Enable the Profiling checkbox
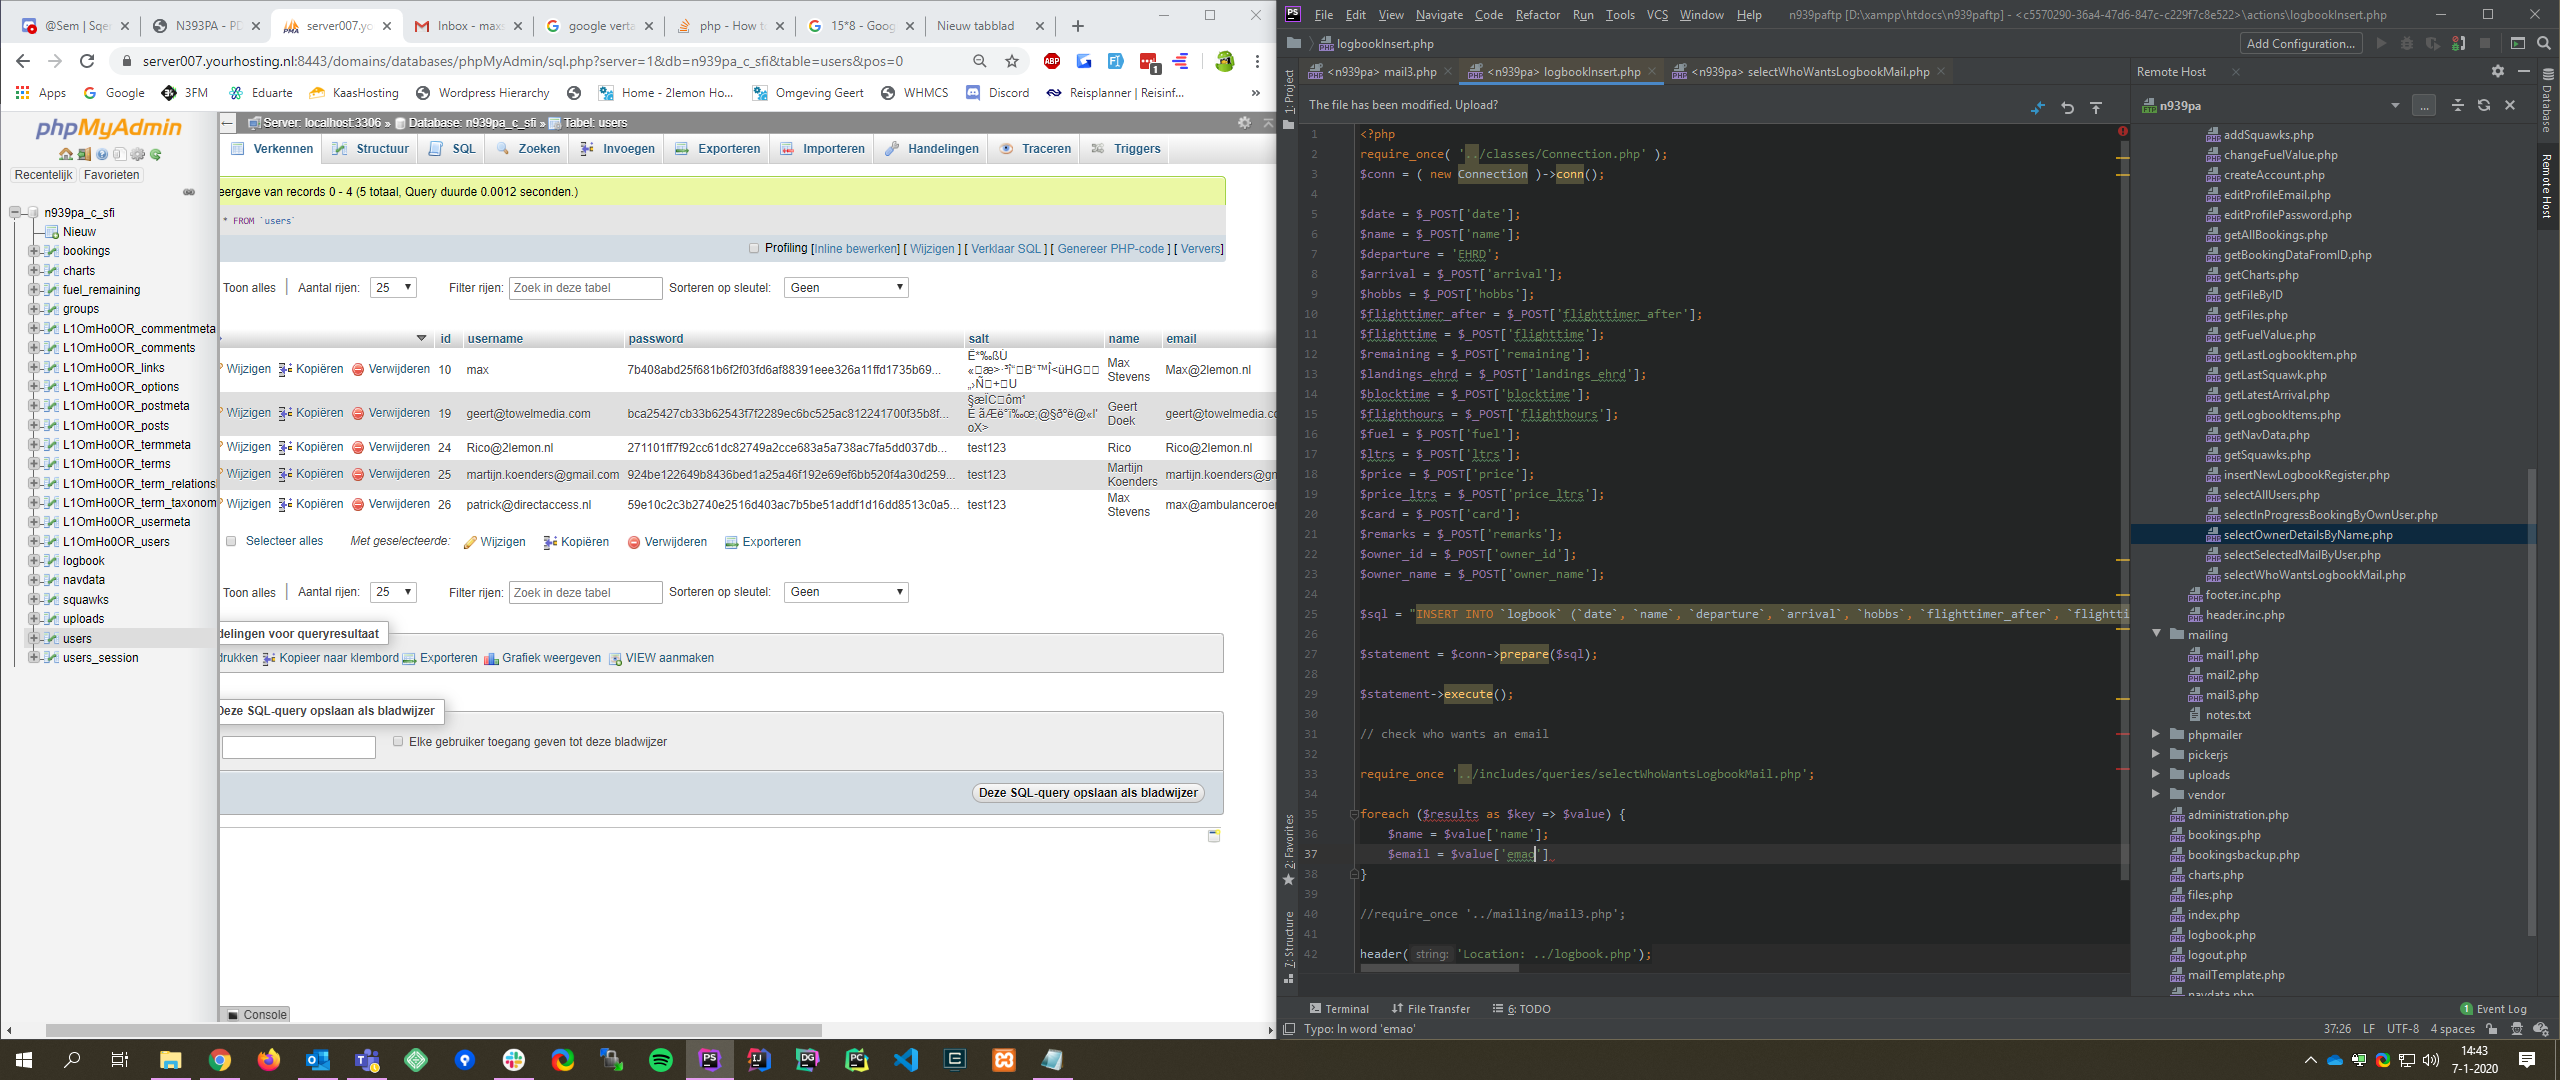 coord(754,248)
